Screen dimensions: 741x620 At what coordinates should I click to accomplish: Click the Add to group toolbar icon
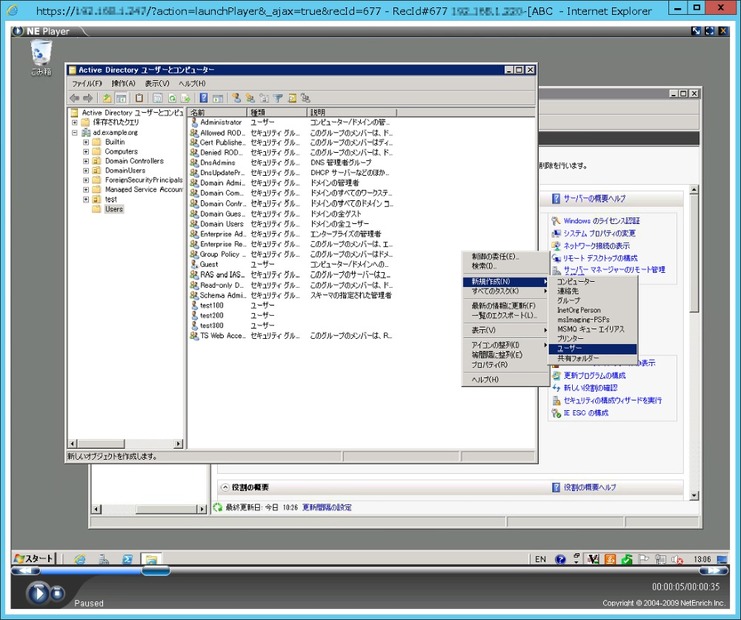(x=306, y=98)
